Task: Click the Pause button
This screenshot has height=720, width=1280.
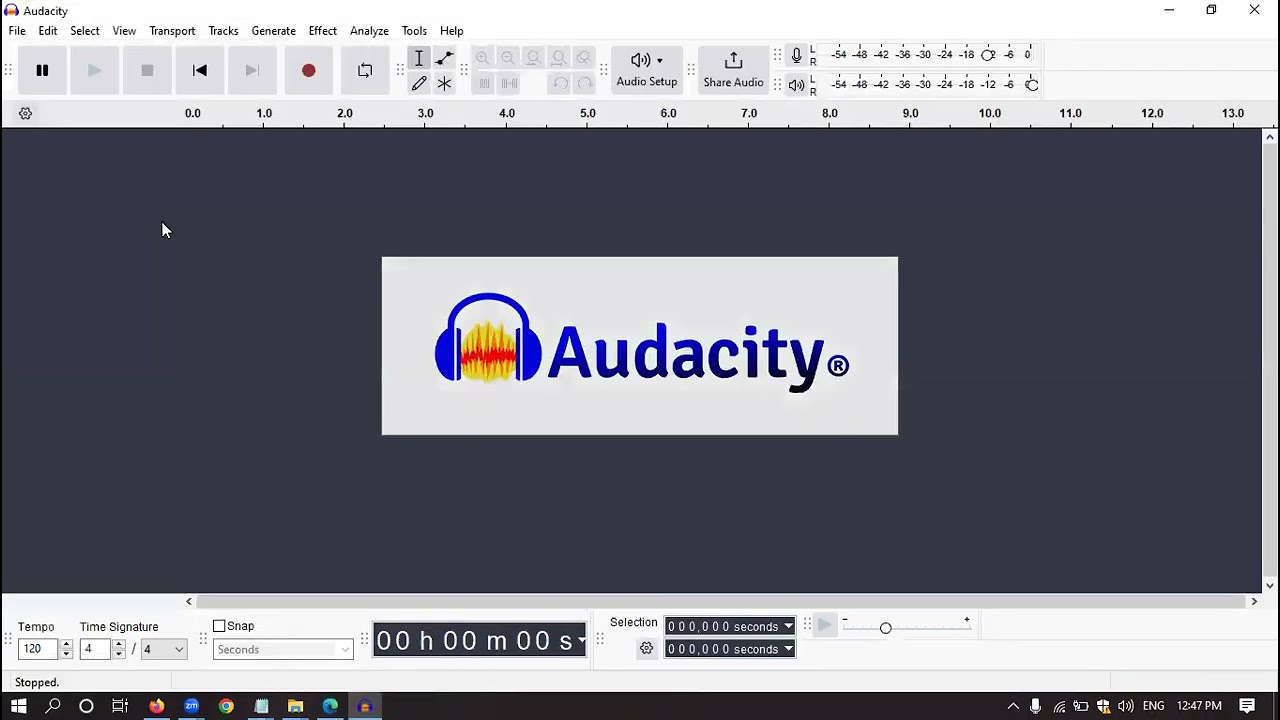Action: (42, 70)
